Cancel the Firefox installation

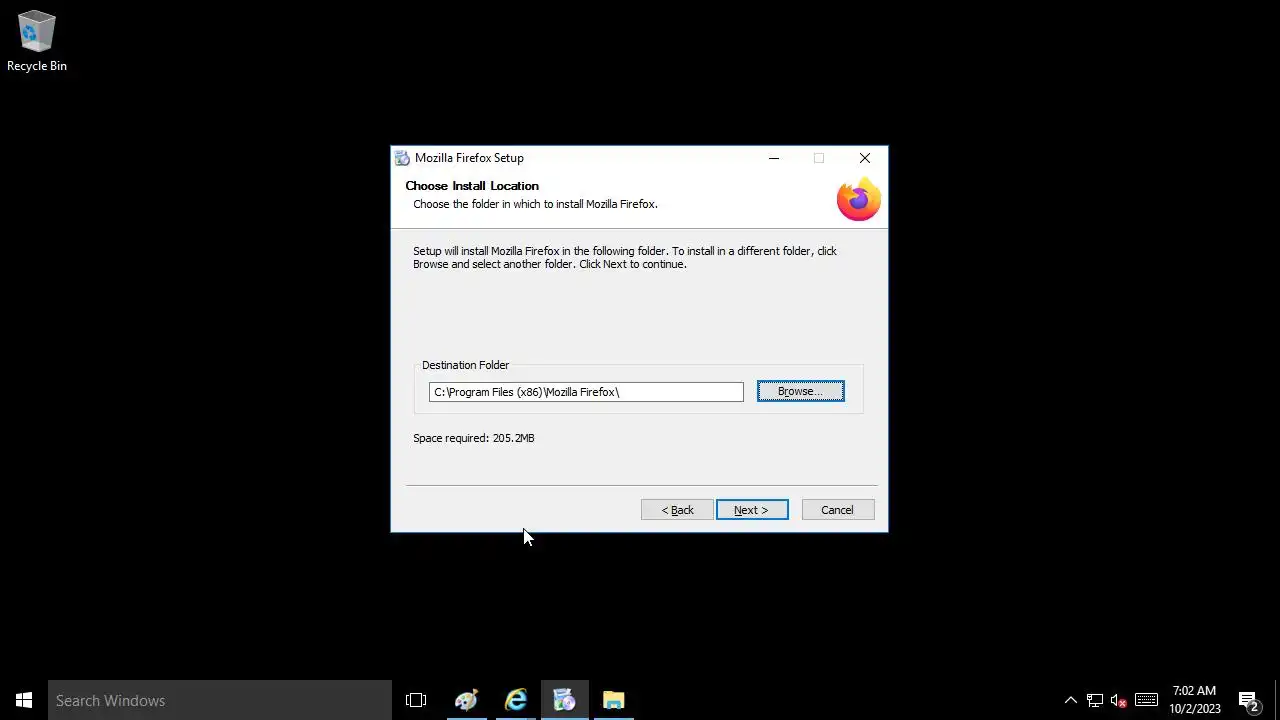point(838,510)
